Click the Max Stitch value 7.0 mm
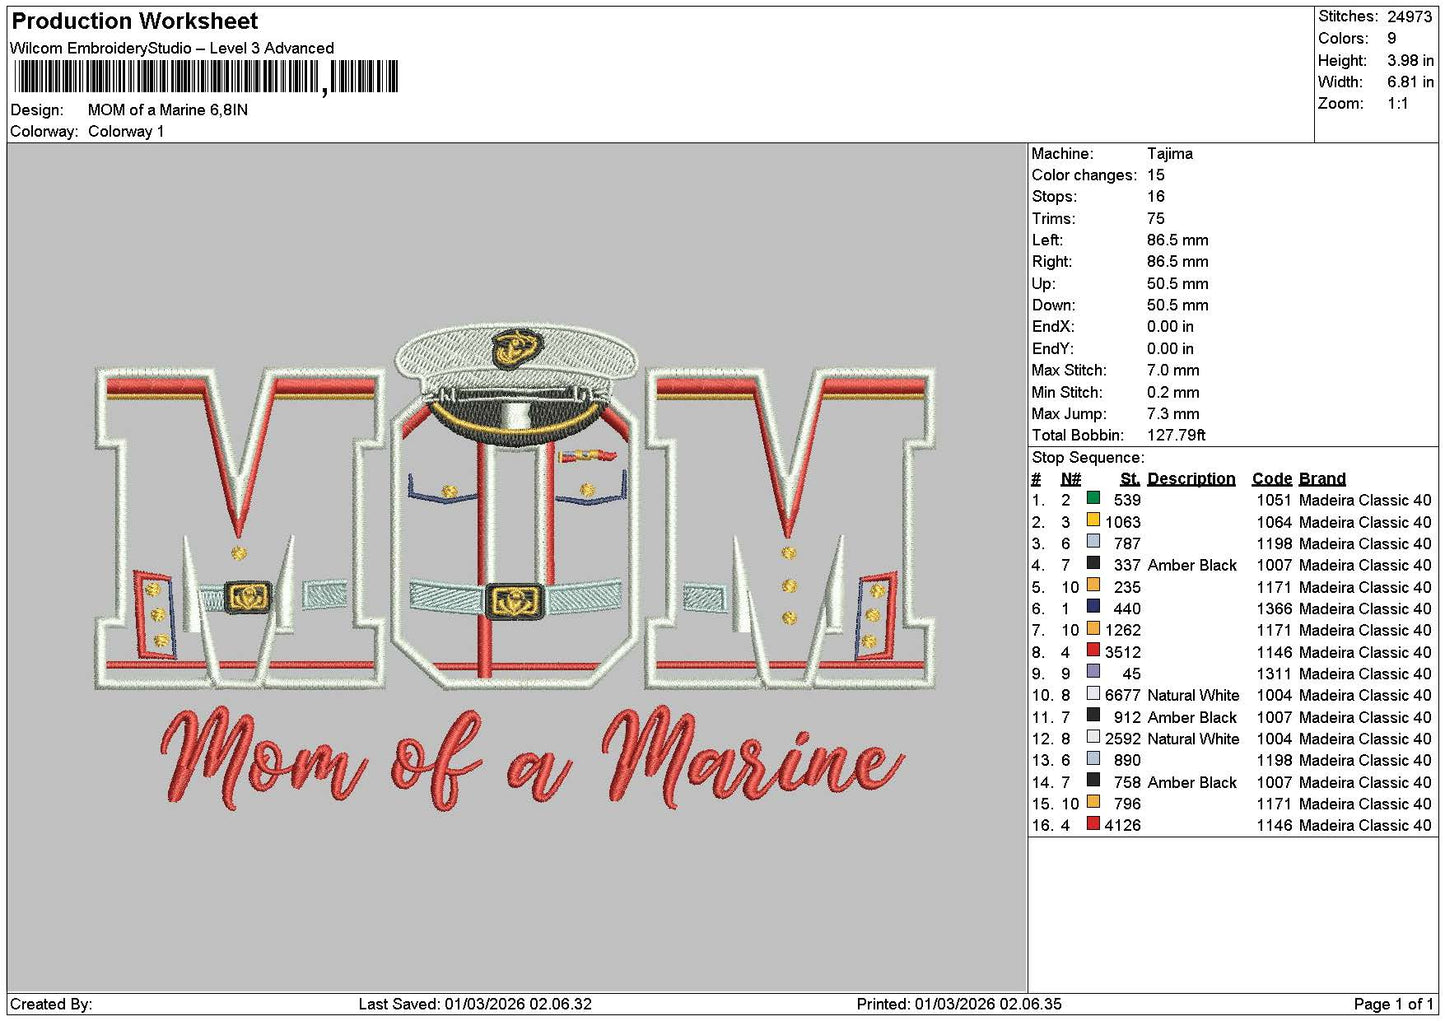1445x1021 pixels. tap(1173, 370)
